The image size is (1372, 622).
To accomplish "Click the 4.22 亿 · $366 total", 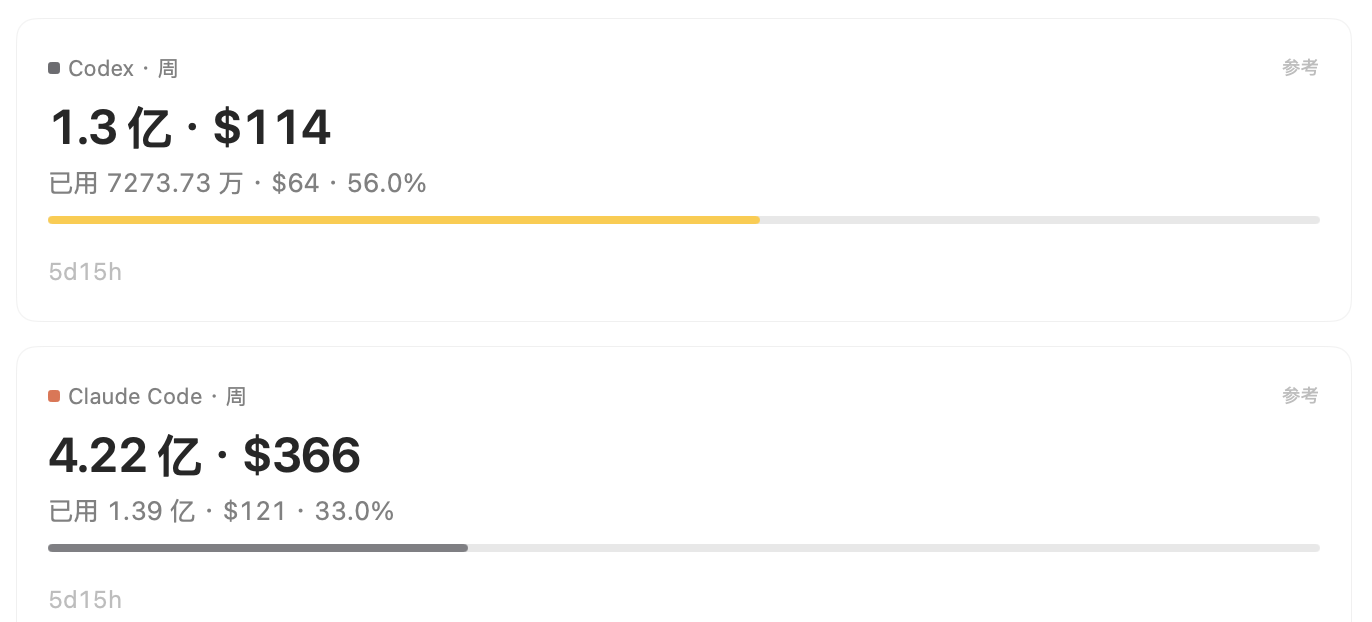I will [205, 455].
